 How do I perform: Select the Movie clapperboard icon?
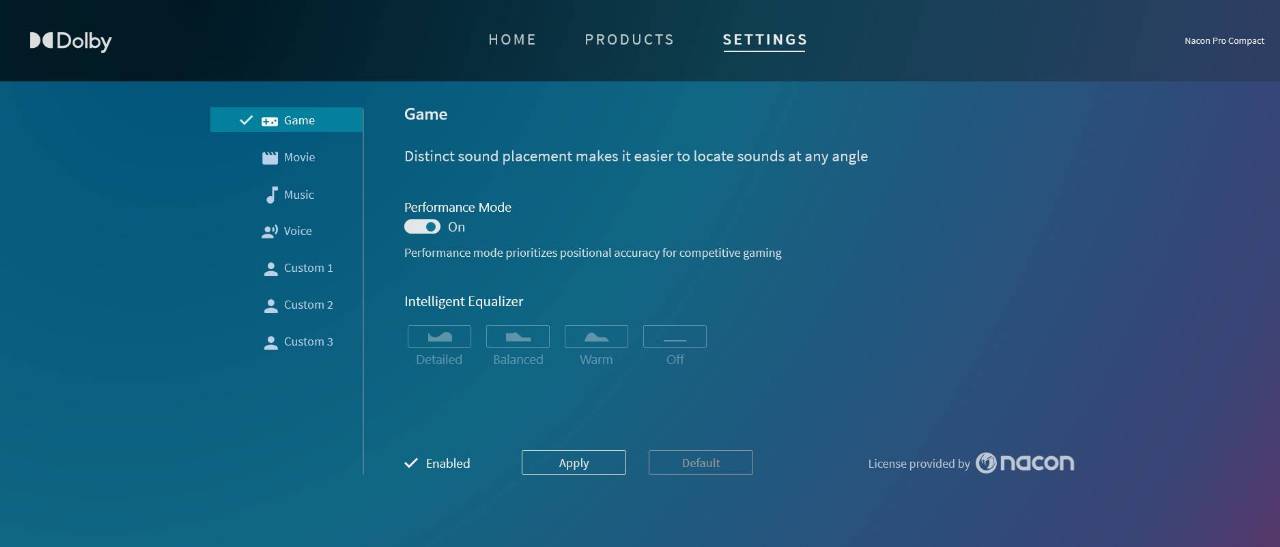[x=270, y=158]
